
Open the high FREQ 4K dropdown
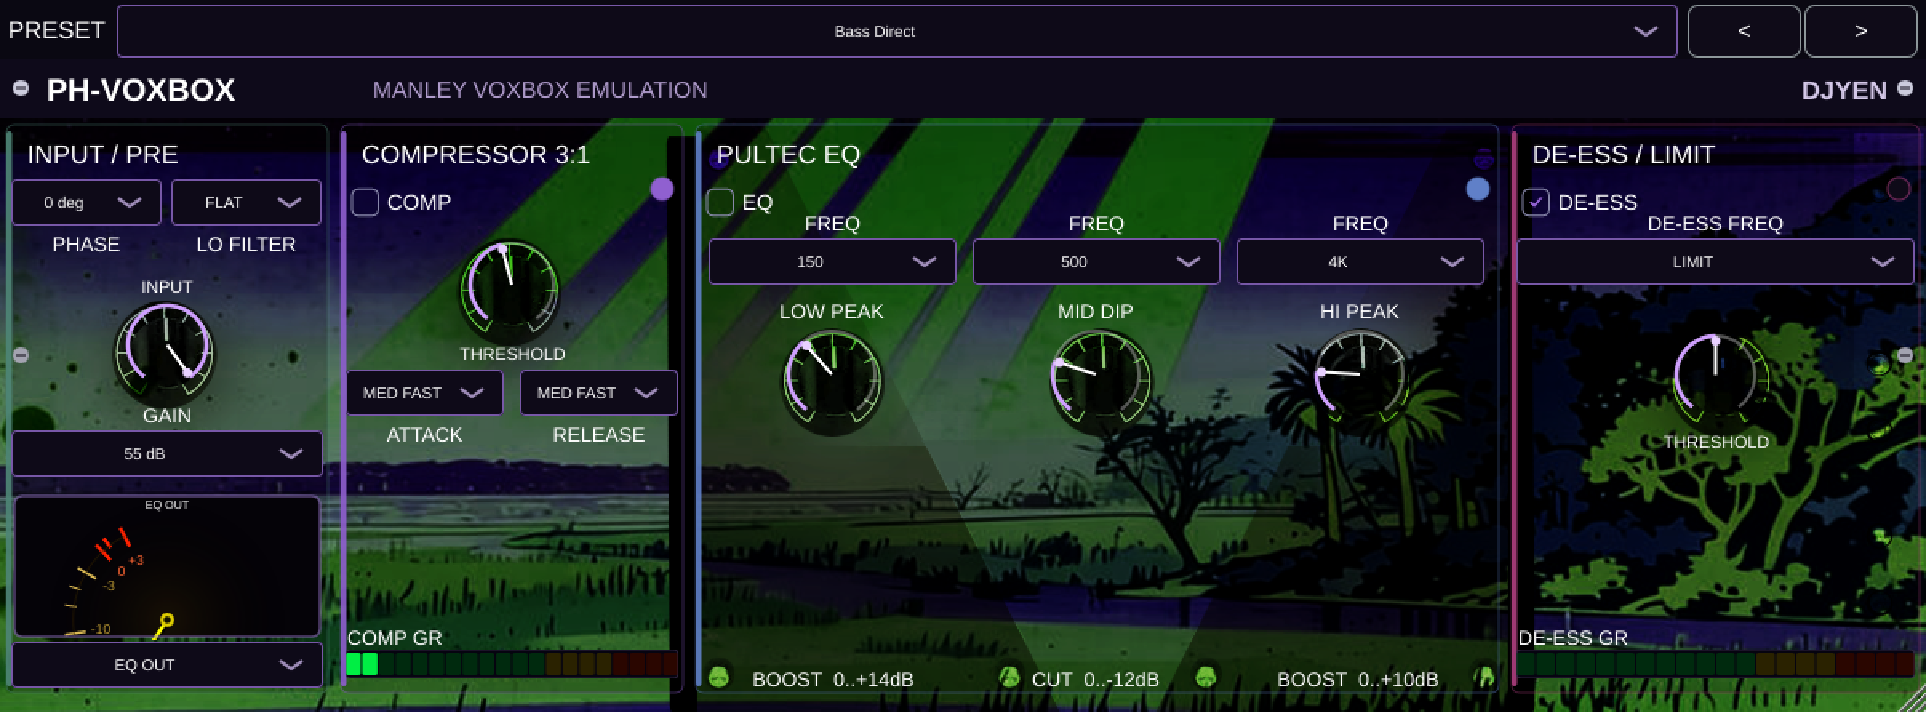pyautogui.click(x=1360, y=261)
